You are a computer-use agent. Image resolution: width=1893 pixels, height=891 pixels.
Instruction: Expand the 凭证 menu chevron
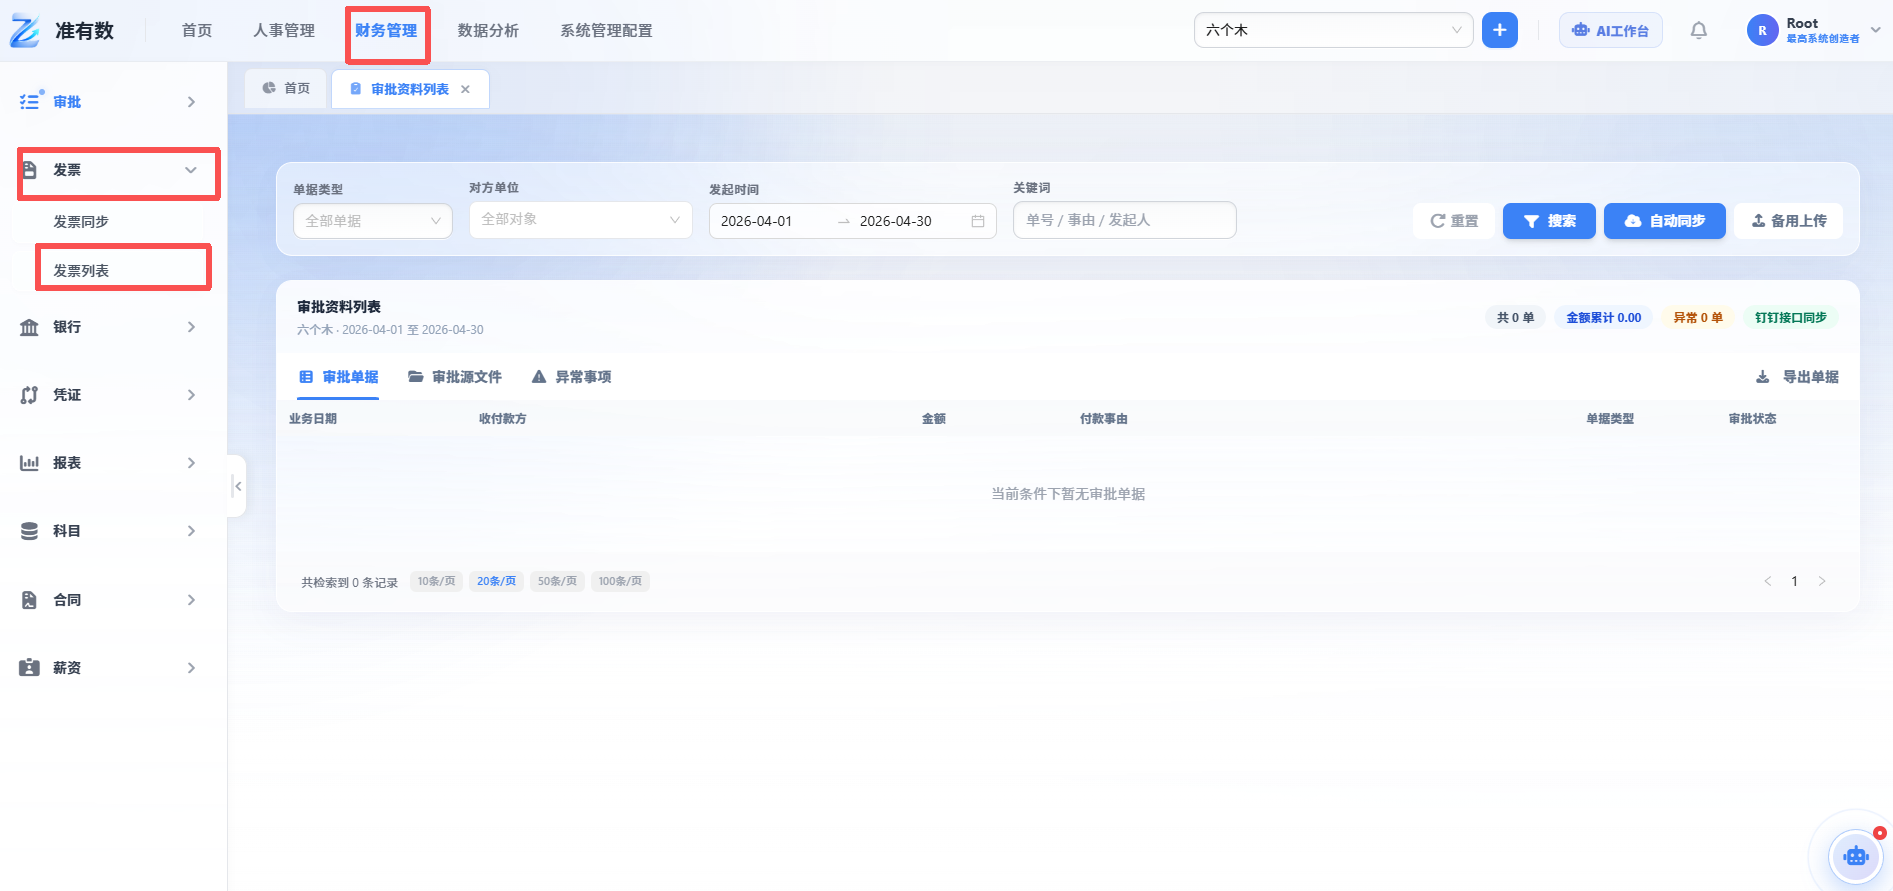[x=191, y=395]
